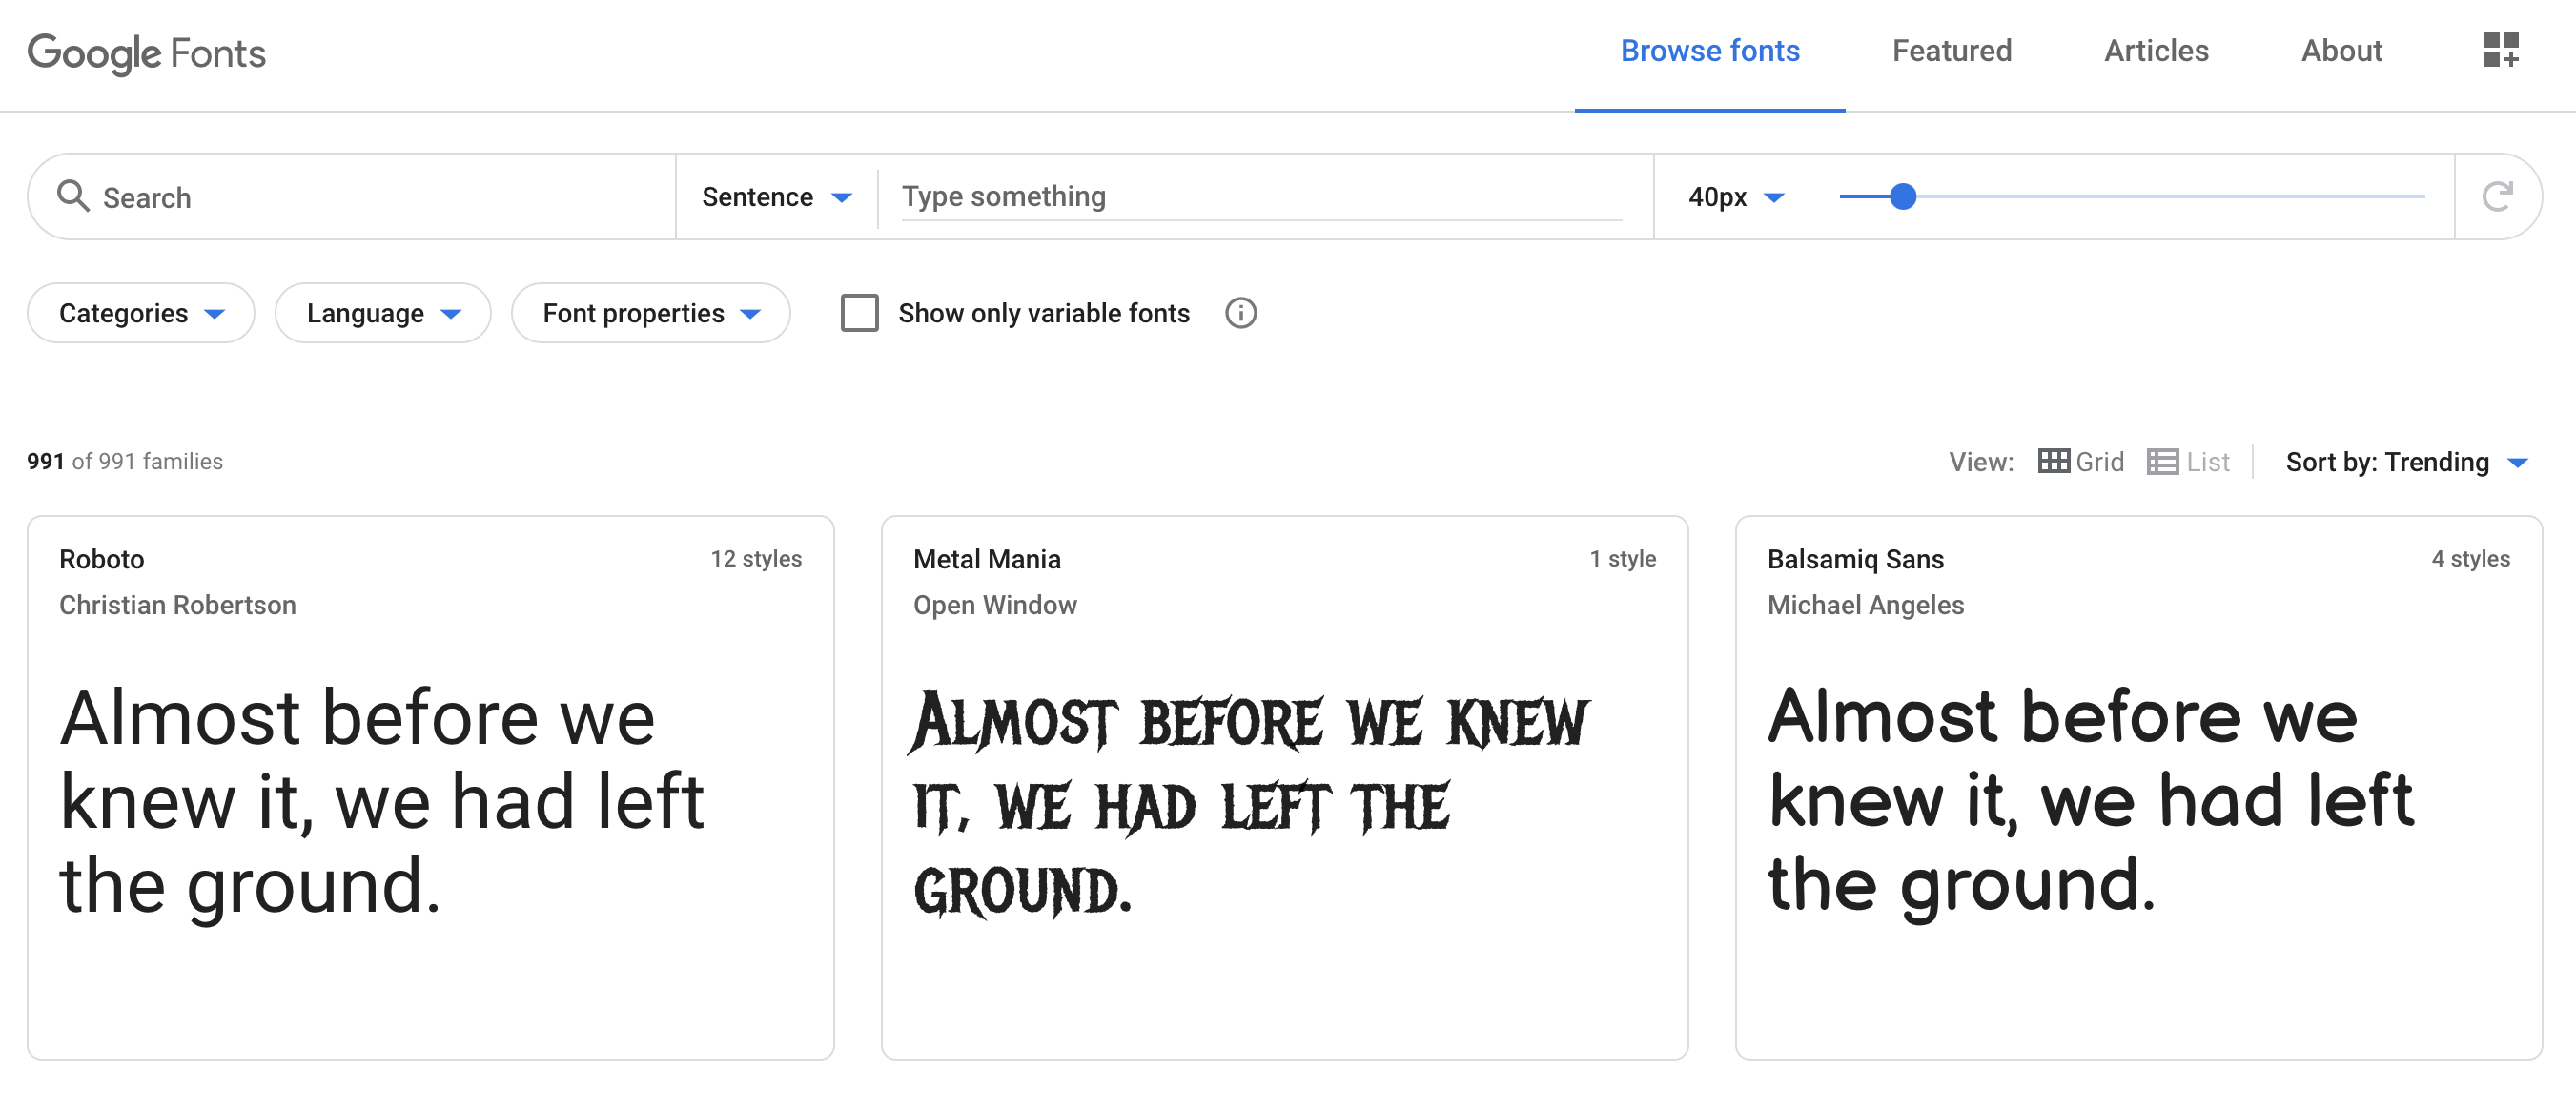Screen dimensions: 2576x1093
Task: Click the 1 style label on Metal Mania
Action: point(1623,558)
